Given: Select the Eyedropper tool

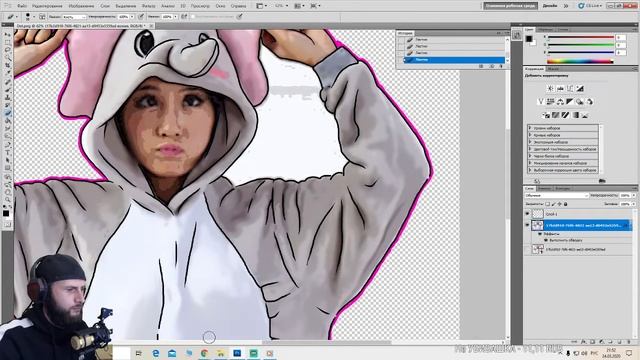Looking at the screenshot, I should (8, 73).
